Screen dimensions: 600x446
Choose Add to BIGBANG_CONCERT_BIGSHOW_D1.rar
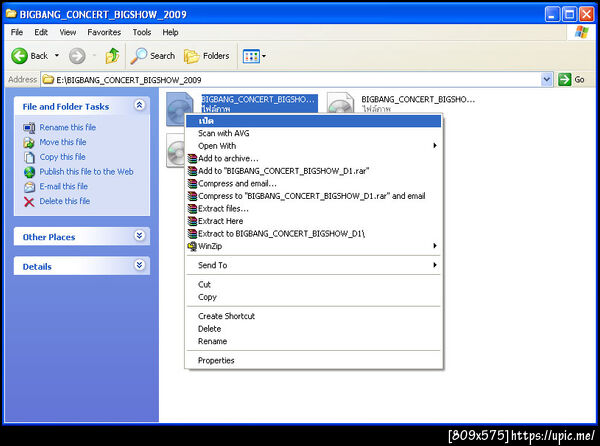pos(313,171)
